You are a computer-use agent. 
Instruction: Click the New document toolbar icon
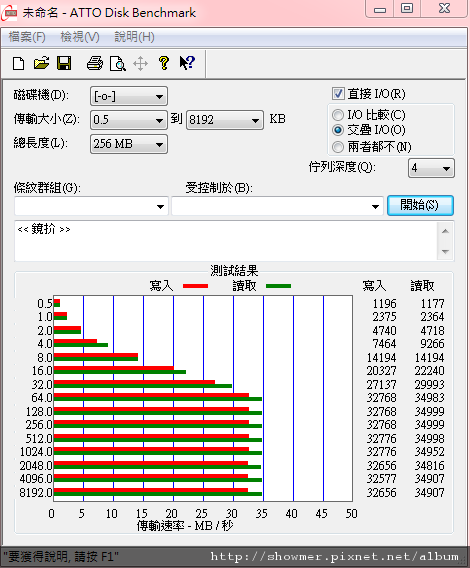18,64
